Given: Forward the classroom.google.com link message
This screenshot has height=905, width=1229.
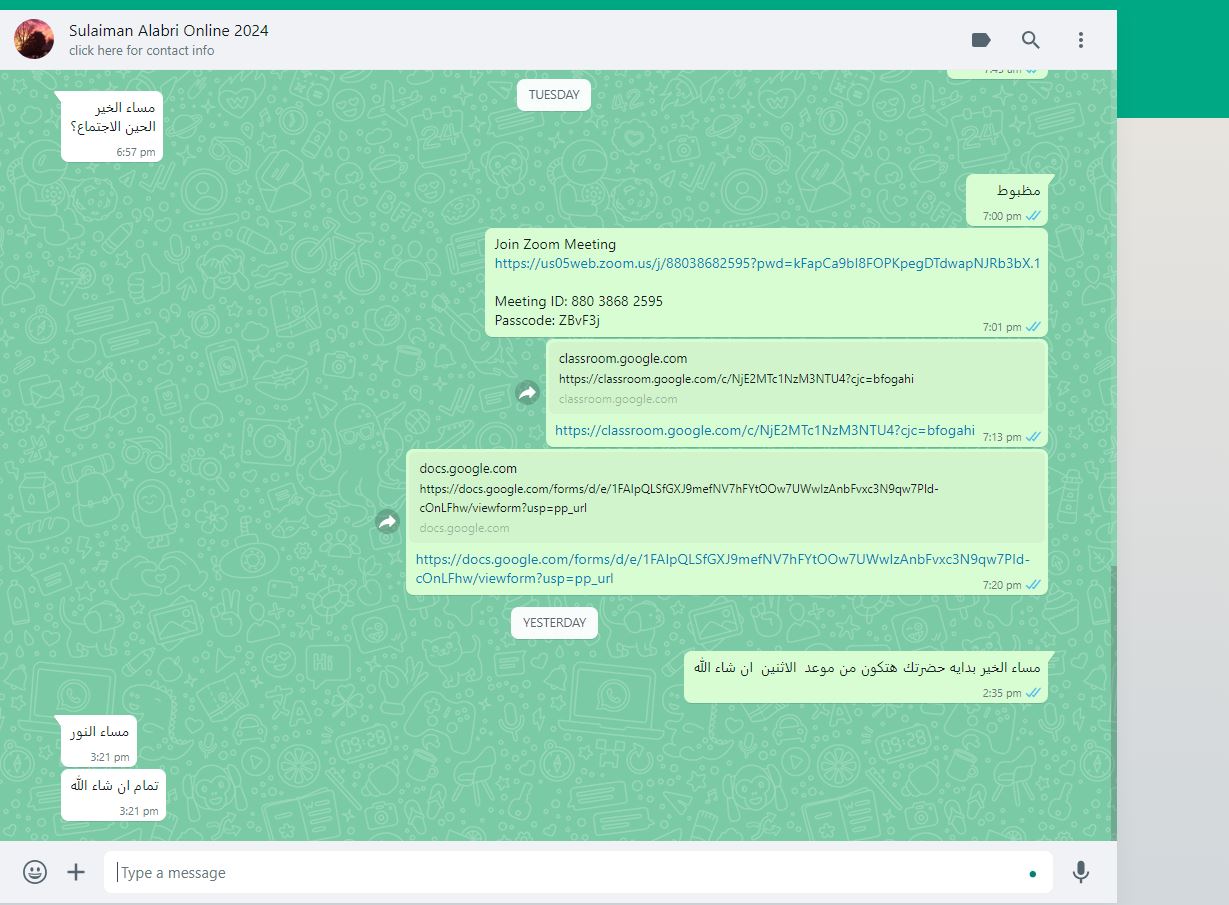Looking at the screenshot, I should pyautogui.click(x=527, y=393).
